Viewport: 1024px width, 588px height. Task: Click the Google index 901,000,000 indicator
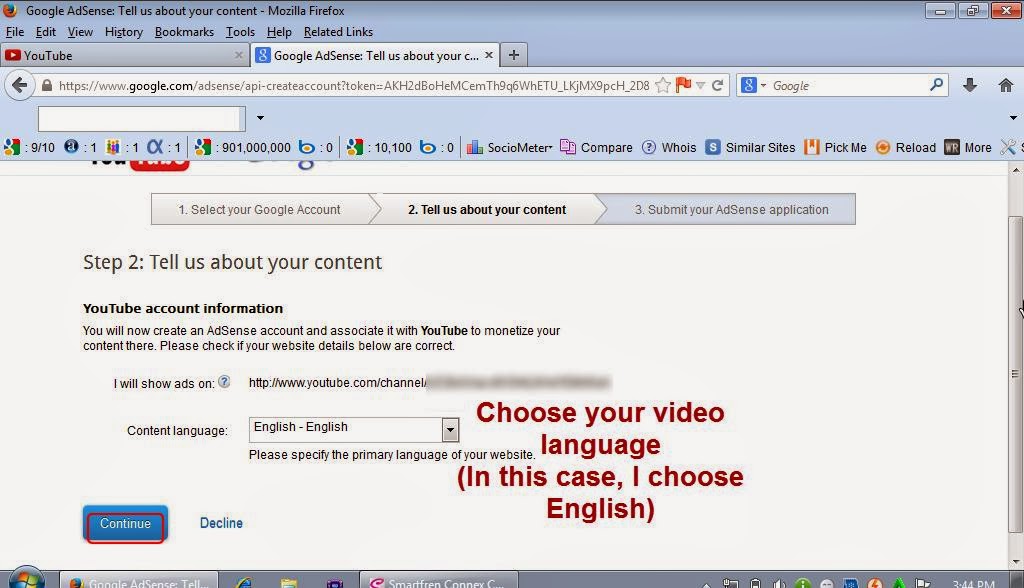pos(243,148)
